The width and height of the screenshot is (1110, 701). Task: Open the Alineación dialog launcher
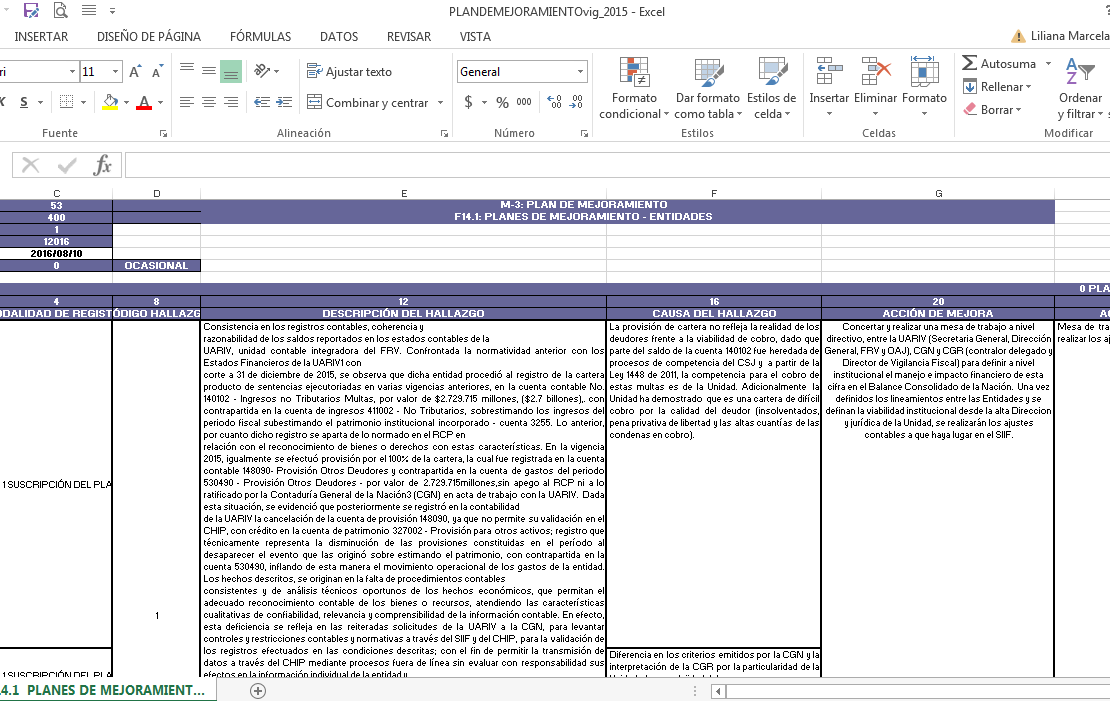[445, 133]
